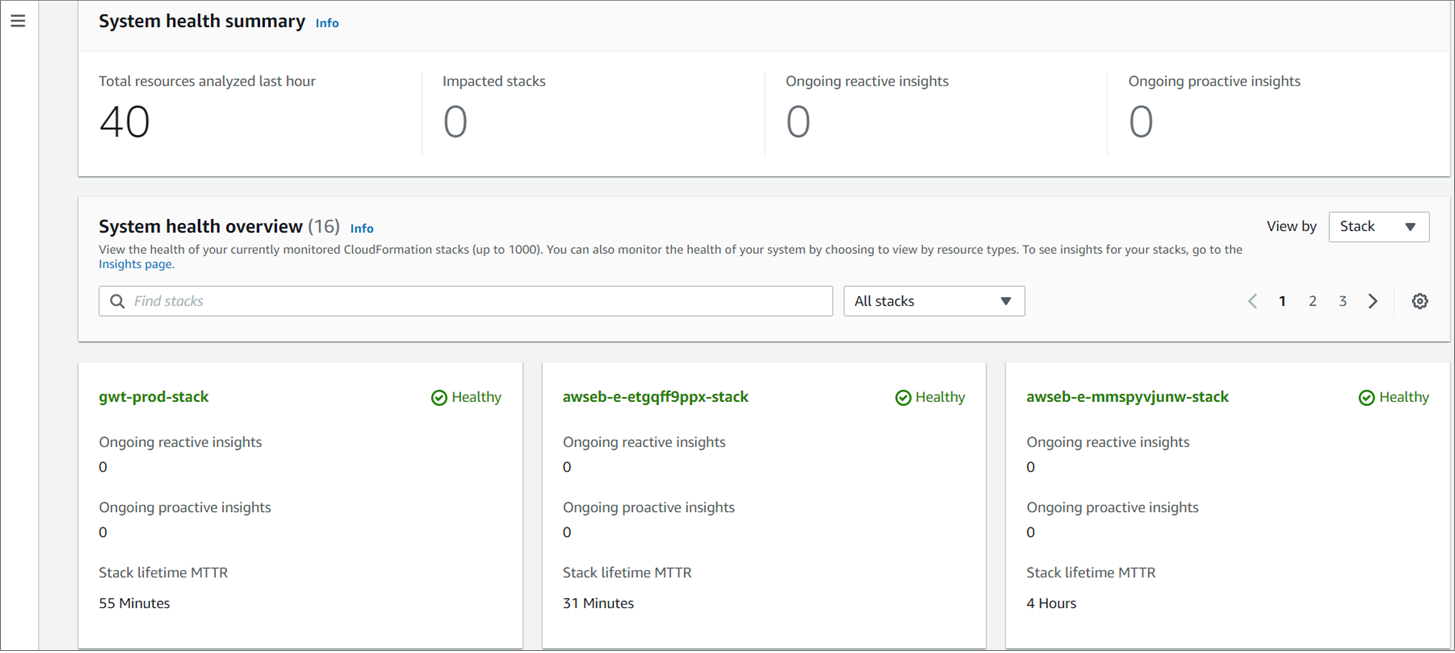Open Info link beside System health summary

(327, 23)
